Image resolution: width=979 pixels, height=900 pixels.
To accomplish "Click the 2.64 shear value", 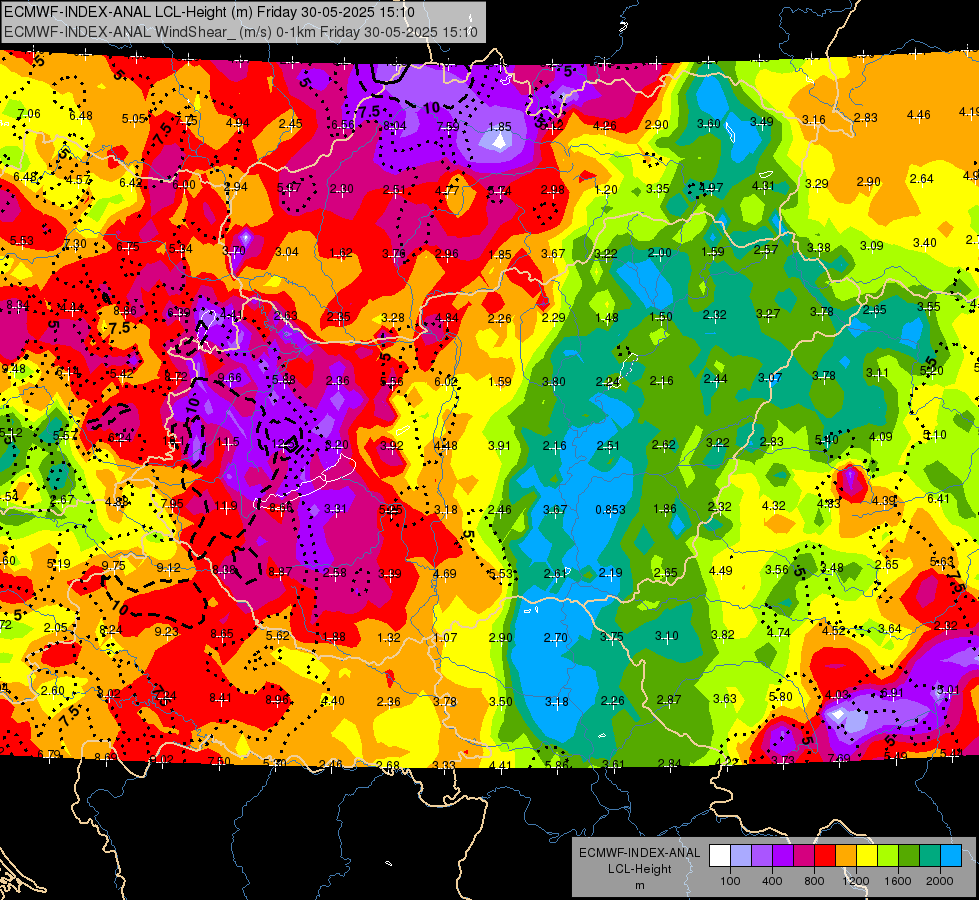I will tap(922, 179).
